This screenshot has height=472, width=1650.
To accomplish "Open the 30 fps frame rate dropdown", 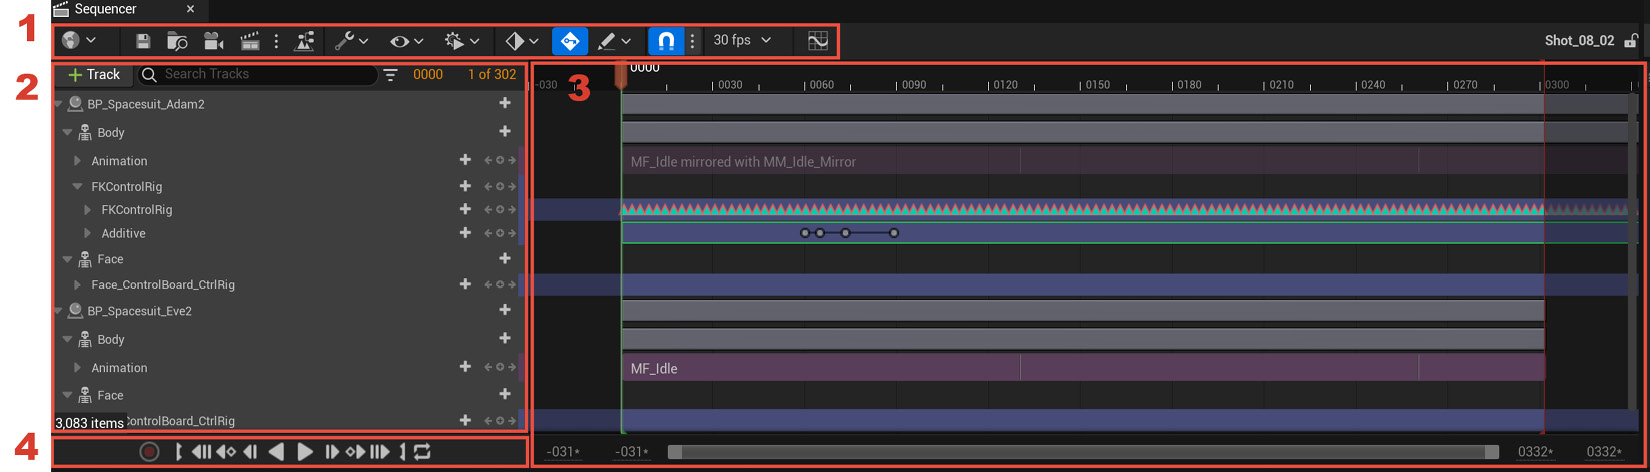I will point(742,41).
